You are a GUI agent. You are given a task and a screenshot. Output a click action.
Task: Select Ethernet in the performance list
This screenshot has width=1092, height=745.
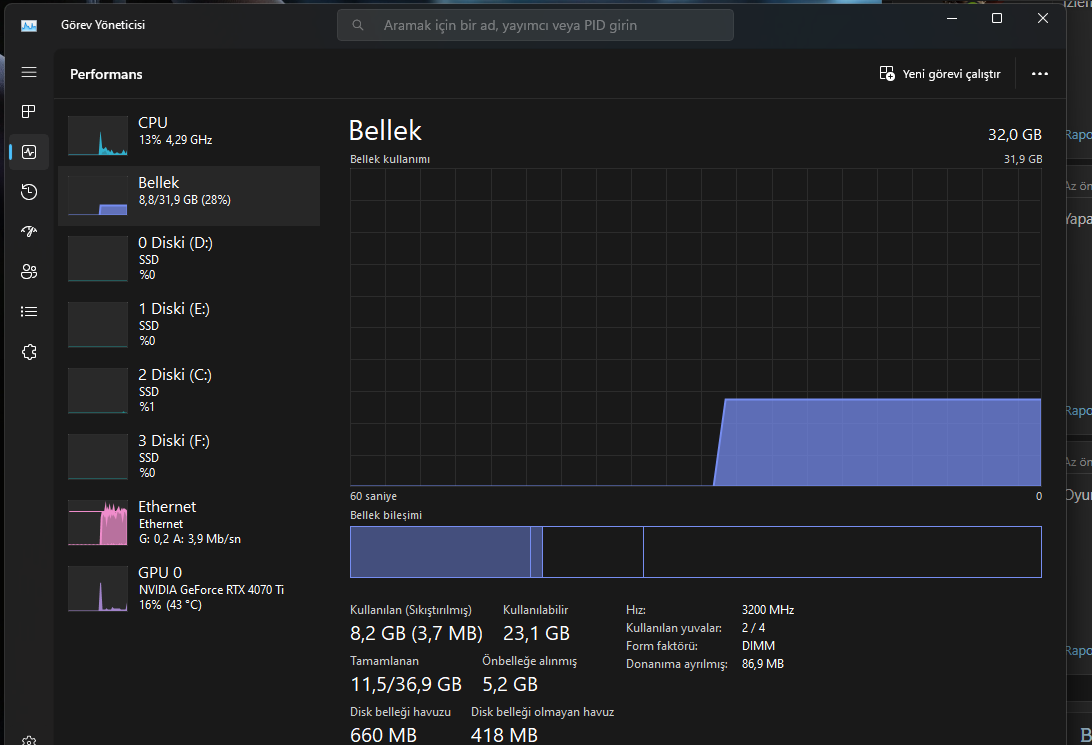tap(189, 522)
